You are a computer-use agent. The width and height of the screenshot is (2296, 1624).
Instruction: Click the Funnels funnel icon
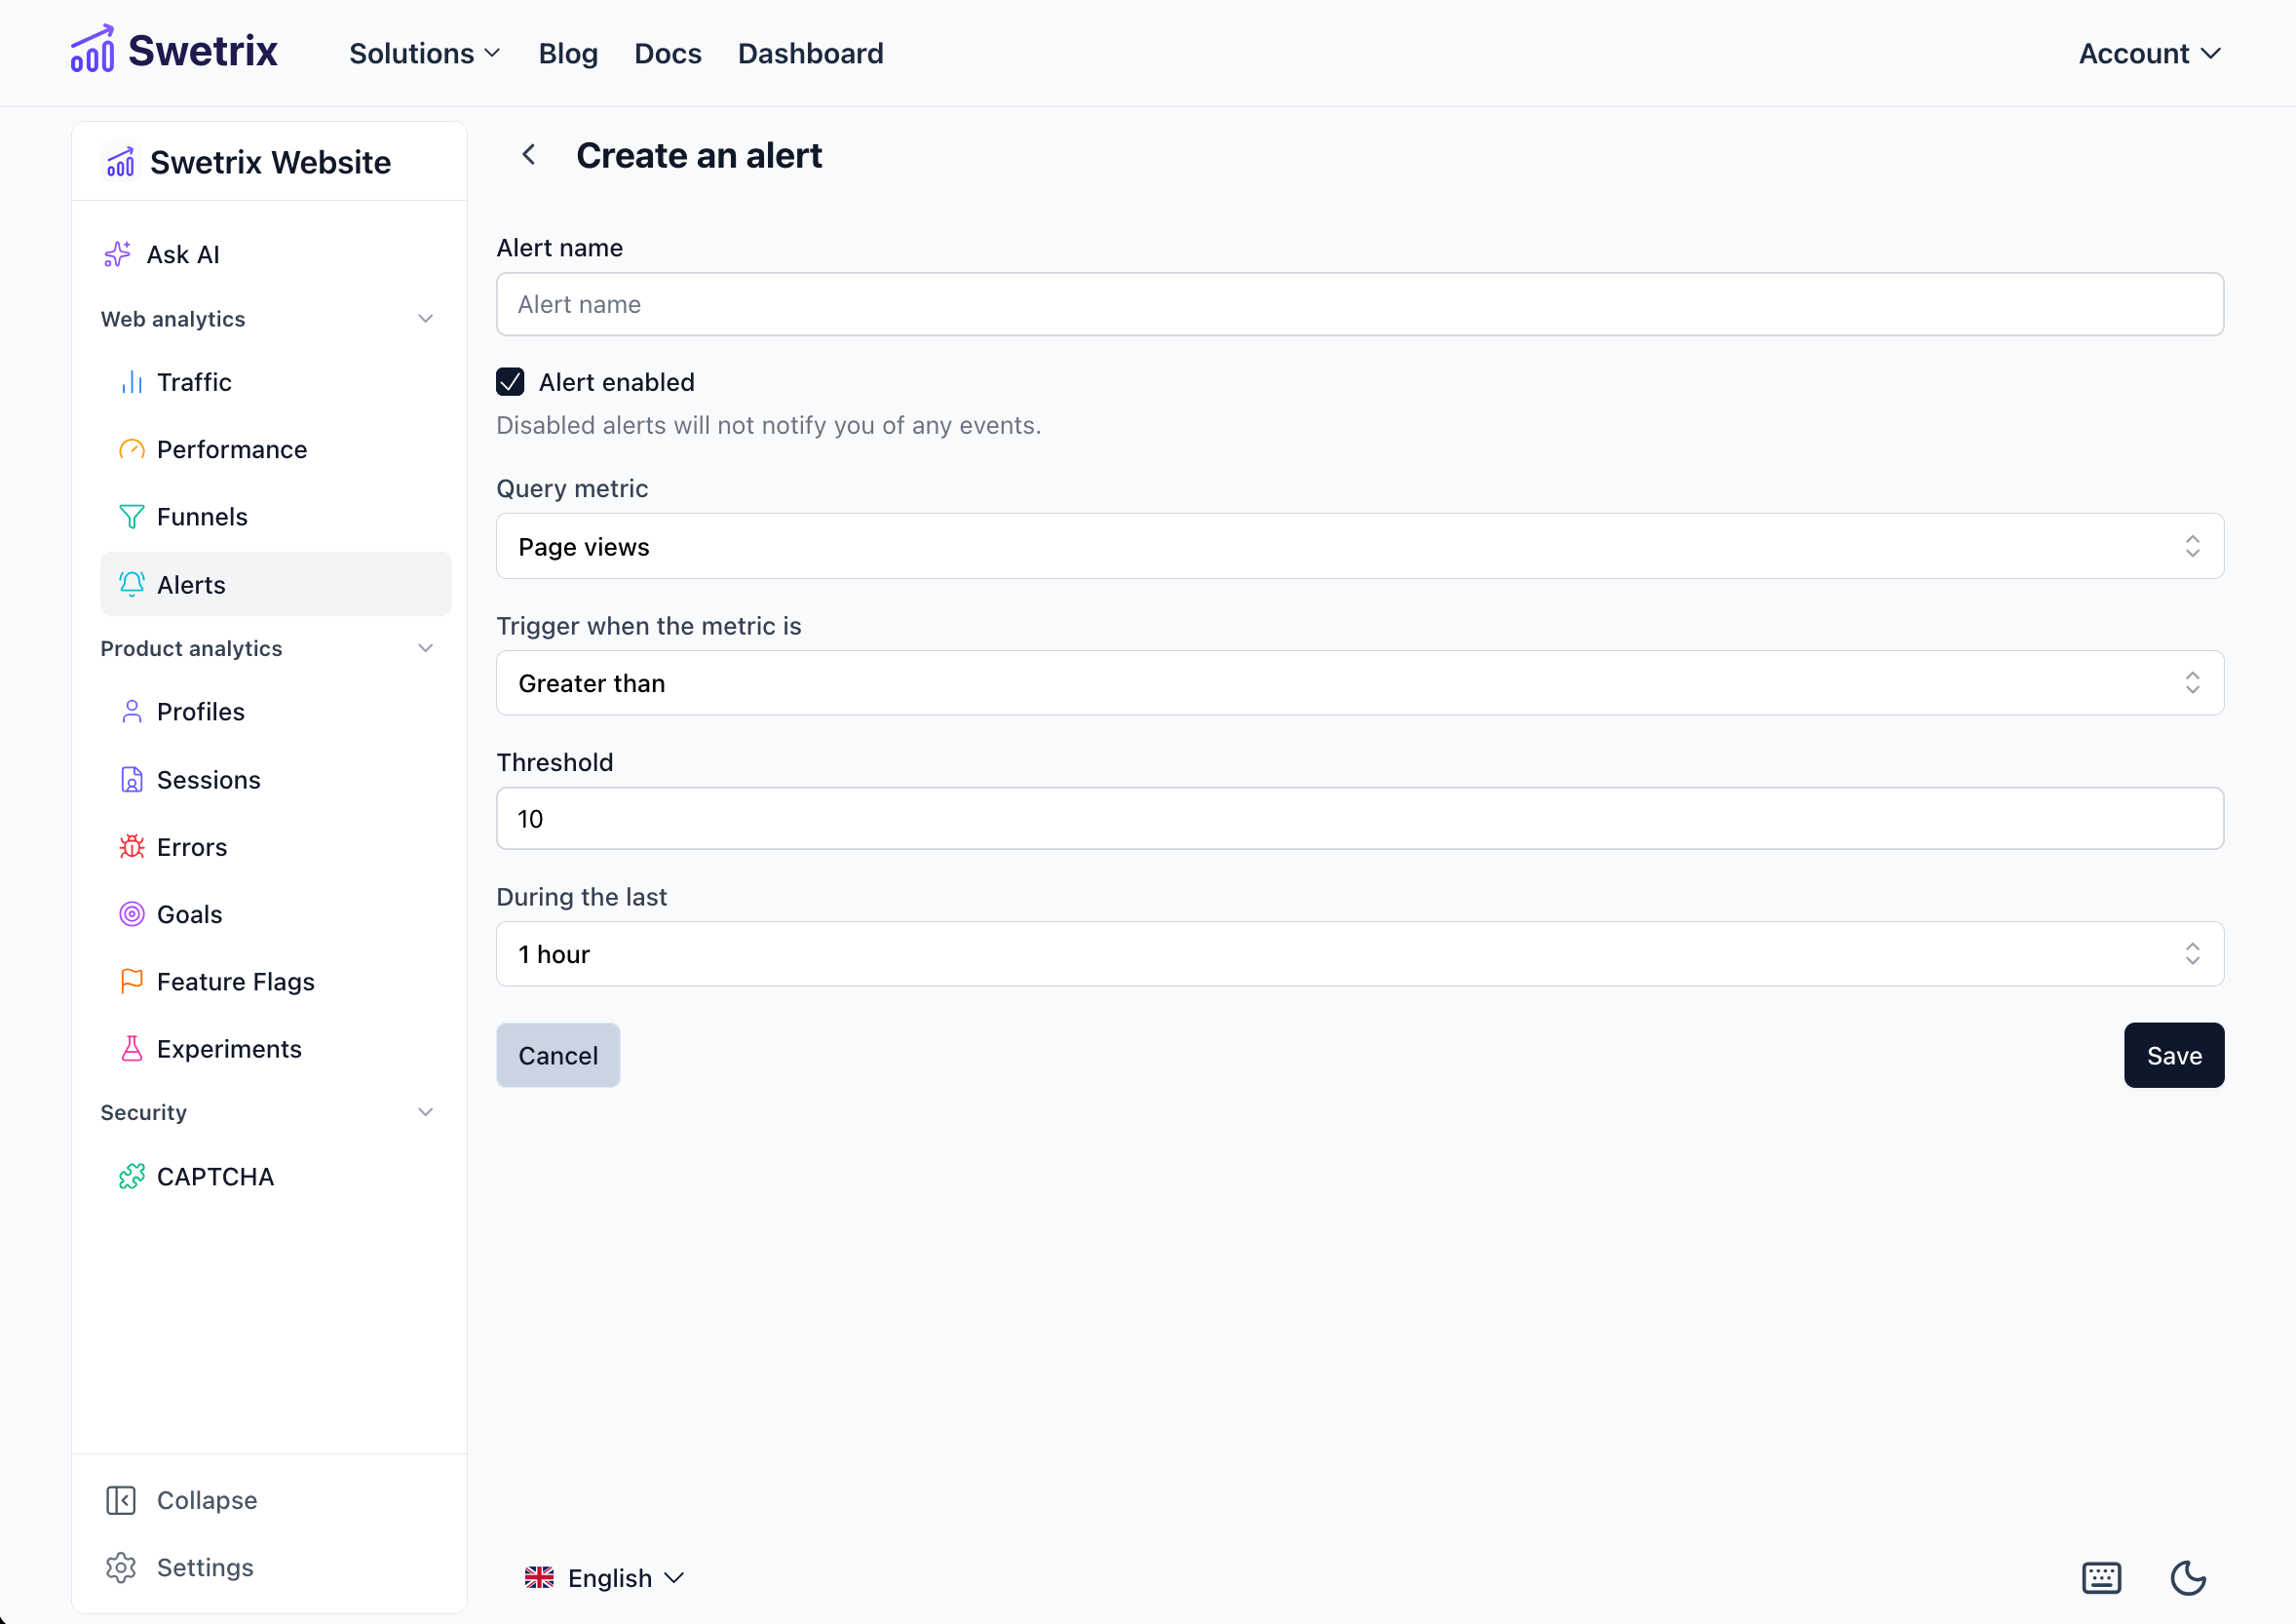(x=131, y=516)
